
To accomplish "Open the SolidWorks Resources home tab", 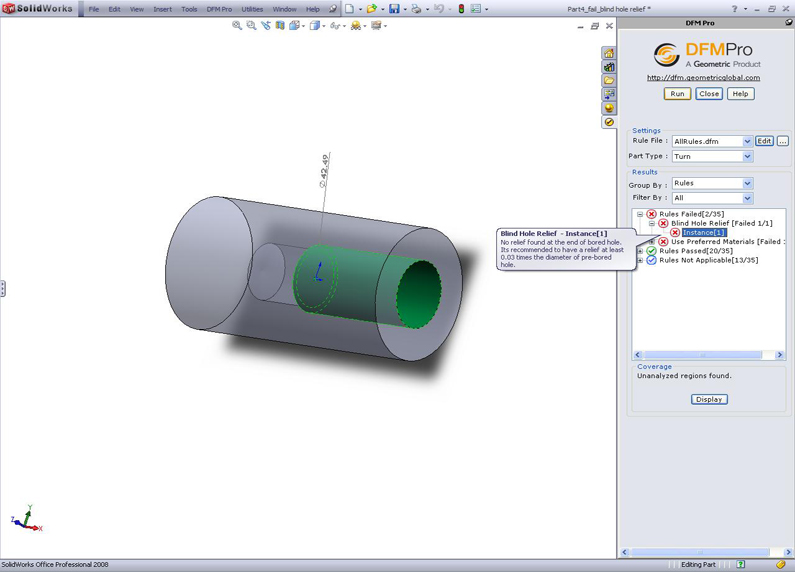I will tap(609, 53).
